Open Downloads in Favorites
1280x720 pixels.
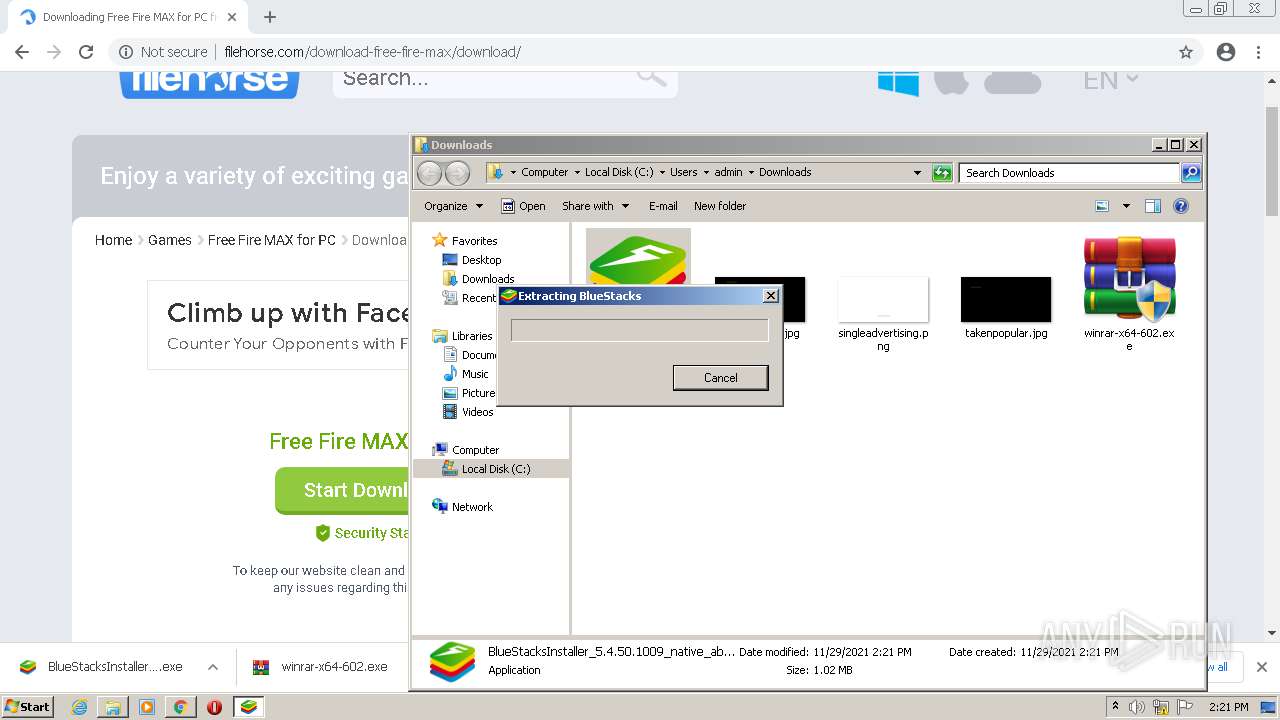tap(488, 279)
